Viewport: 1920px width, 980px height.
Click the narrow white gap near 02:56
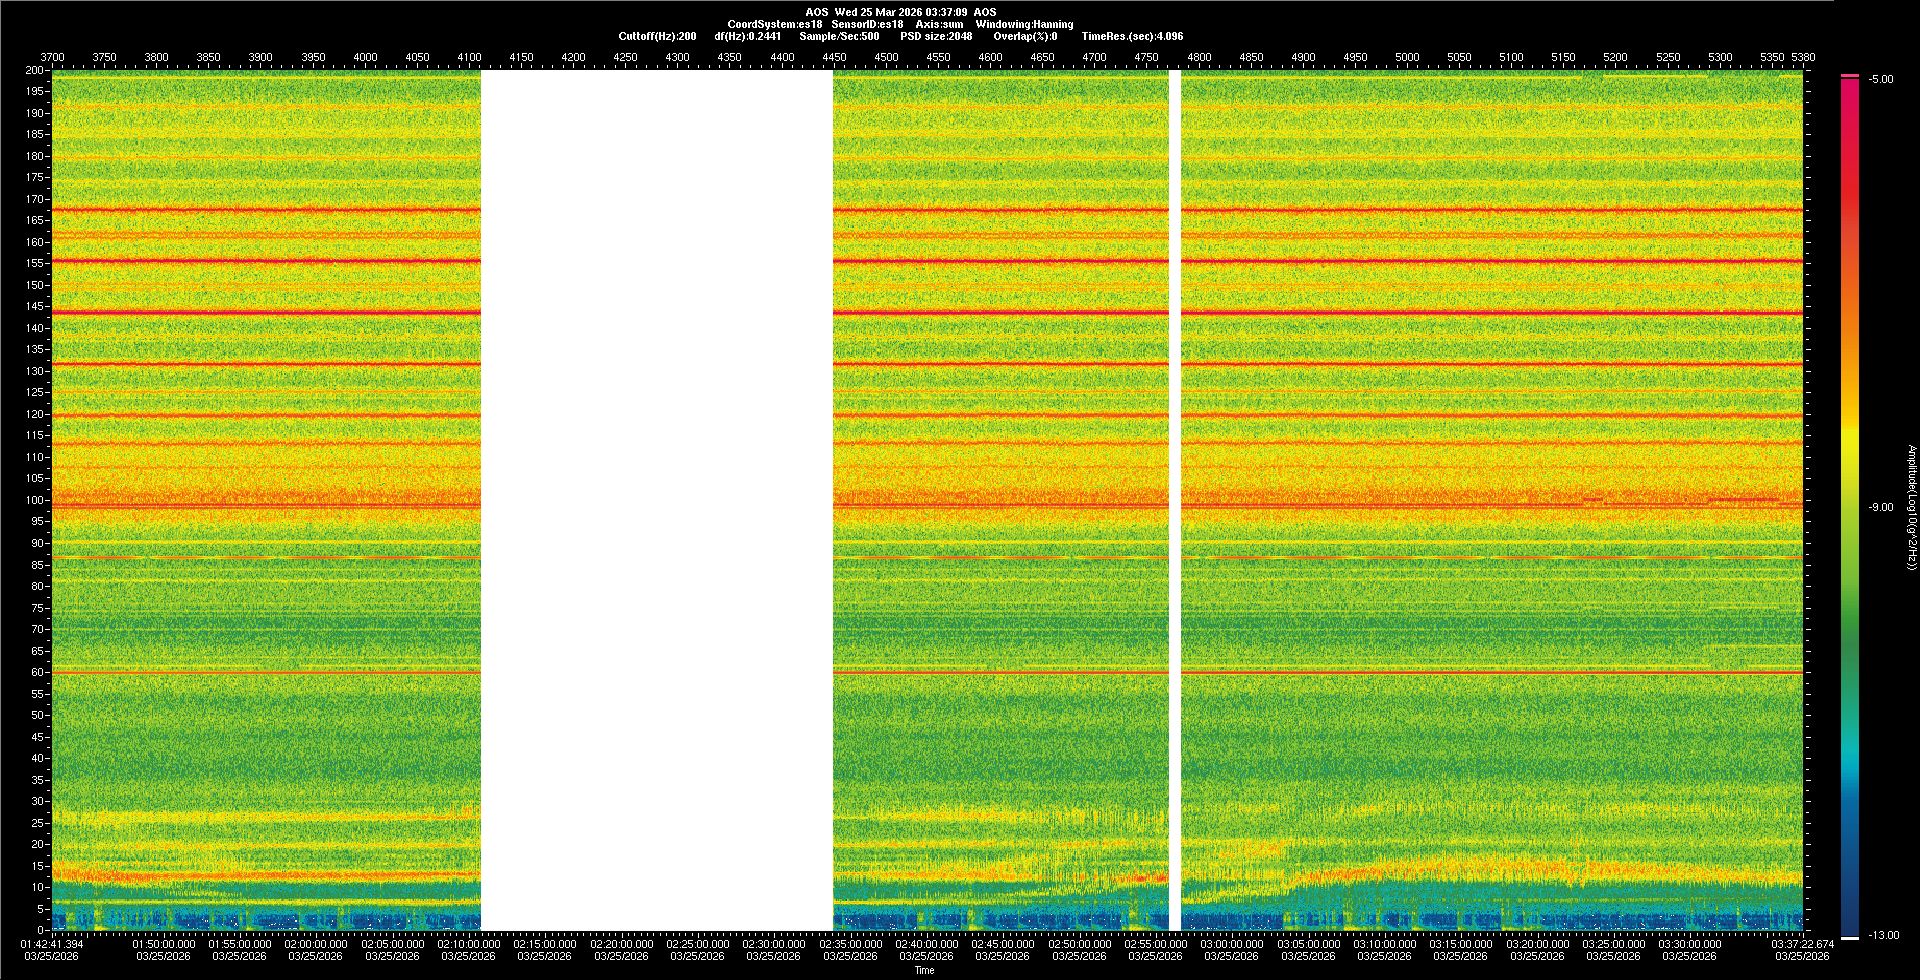pos(1175,500)
